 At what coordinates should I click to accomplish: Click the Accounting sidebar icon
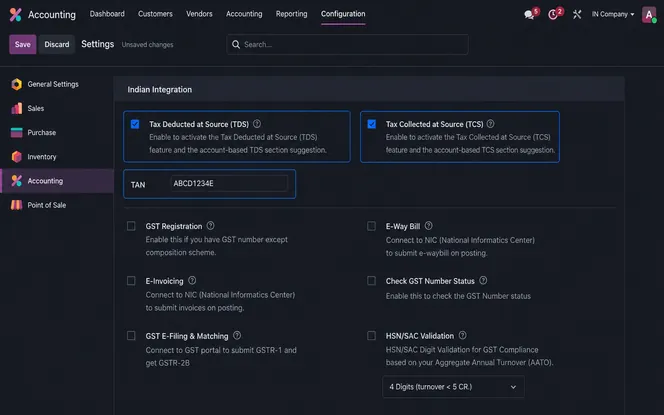point(17,181)
